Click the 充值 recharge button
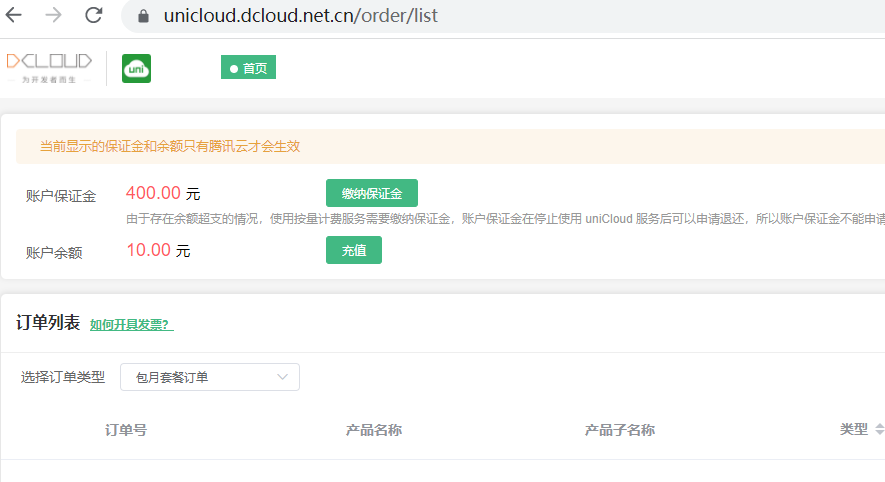Image resolution: width=885 pixels, height=482 pixels. pyautogui.click(x=354, y=249)
